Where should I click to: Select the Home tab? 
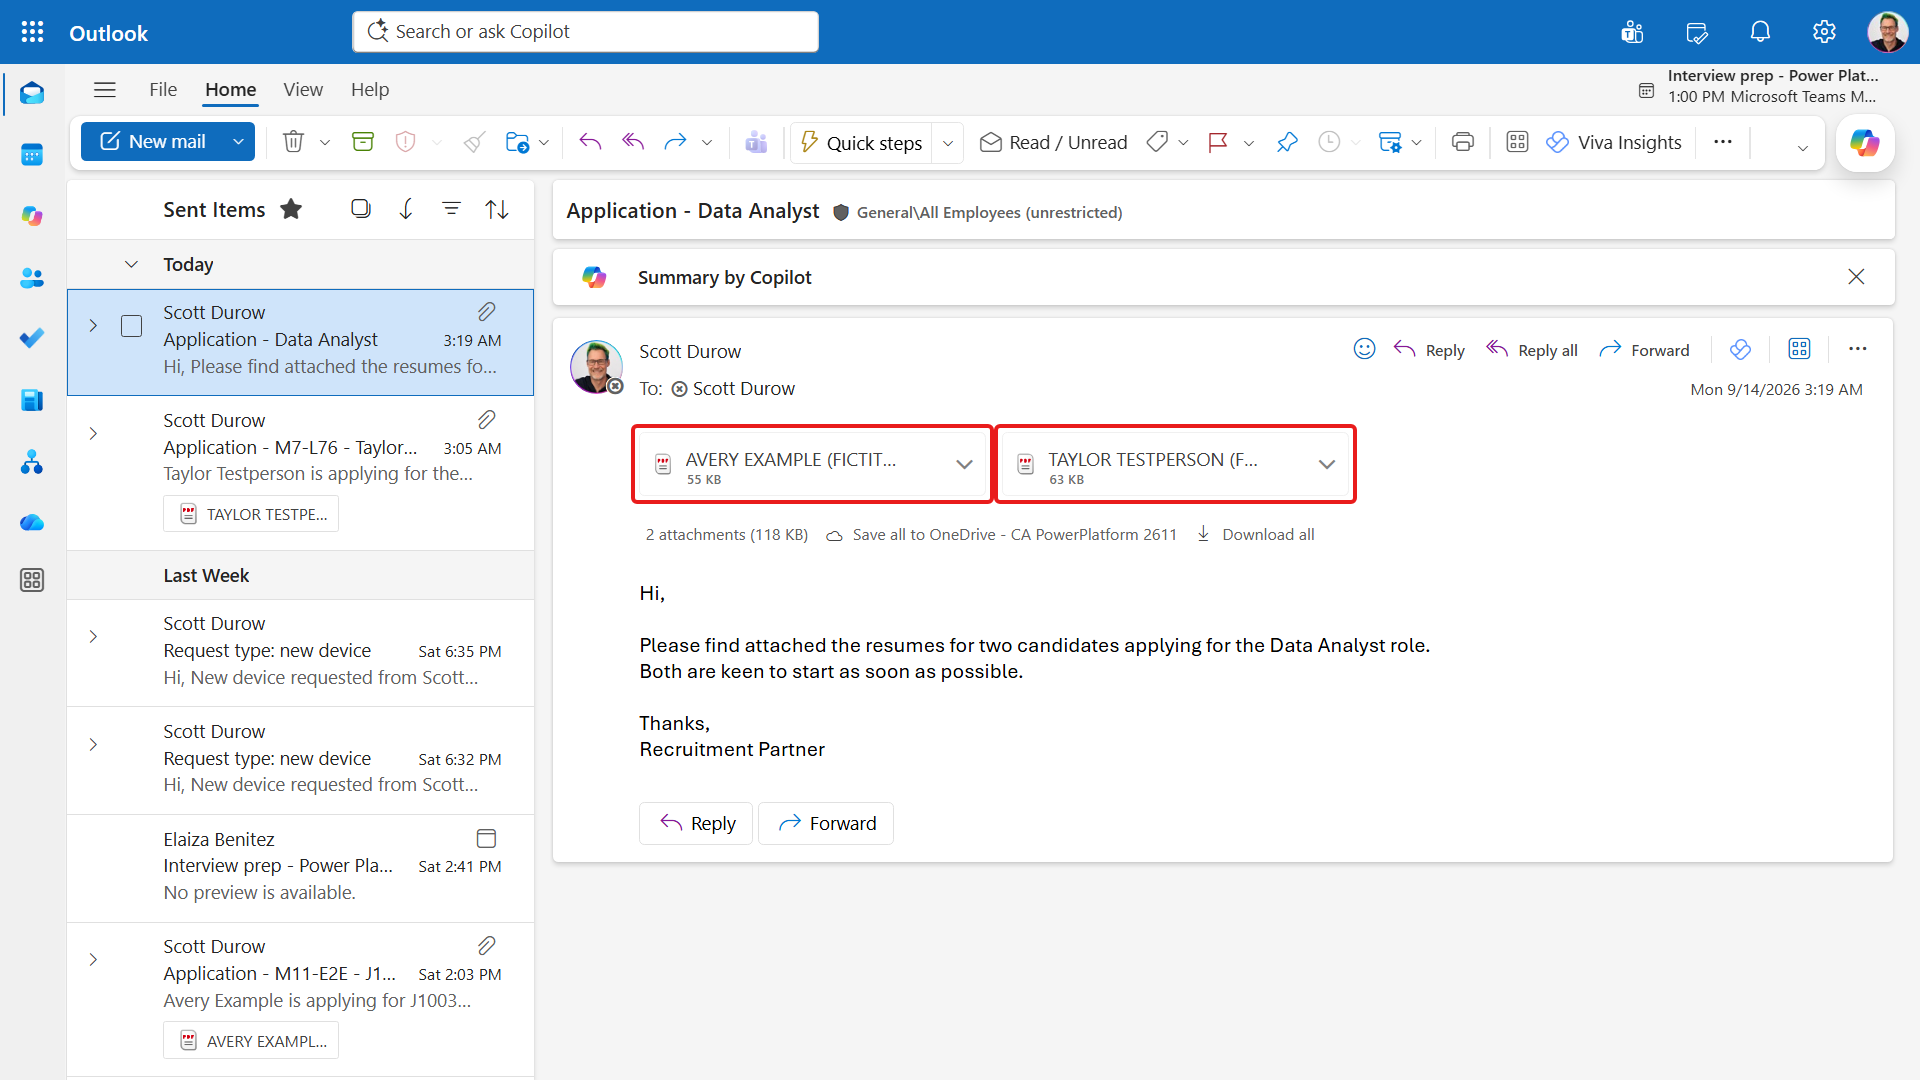click(231, 90)
